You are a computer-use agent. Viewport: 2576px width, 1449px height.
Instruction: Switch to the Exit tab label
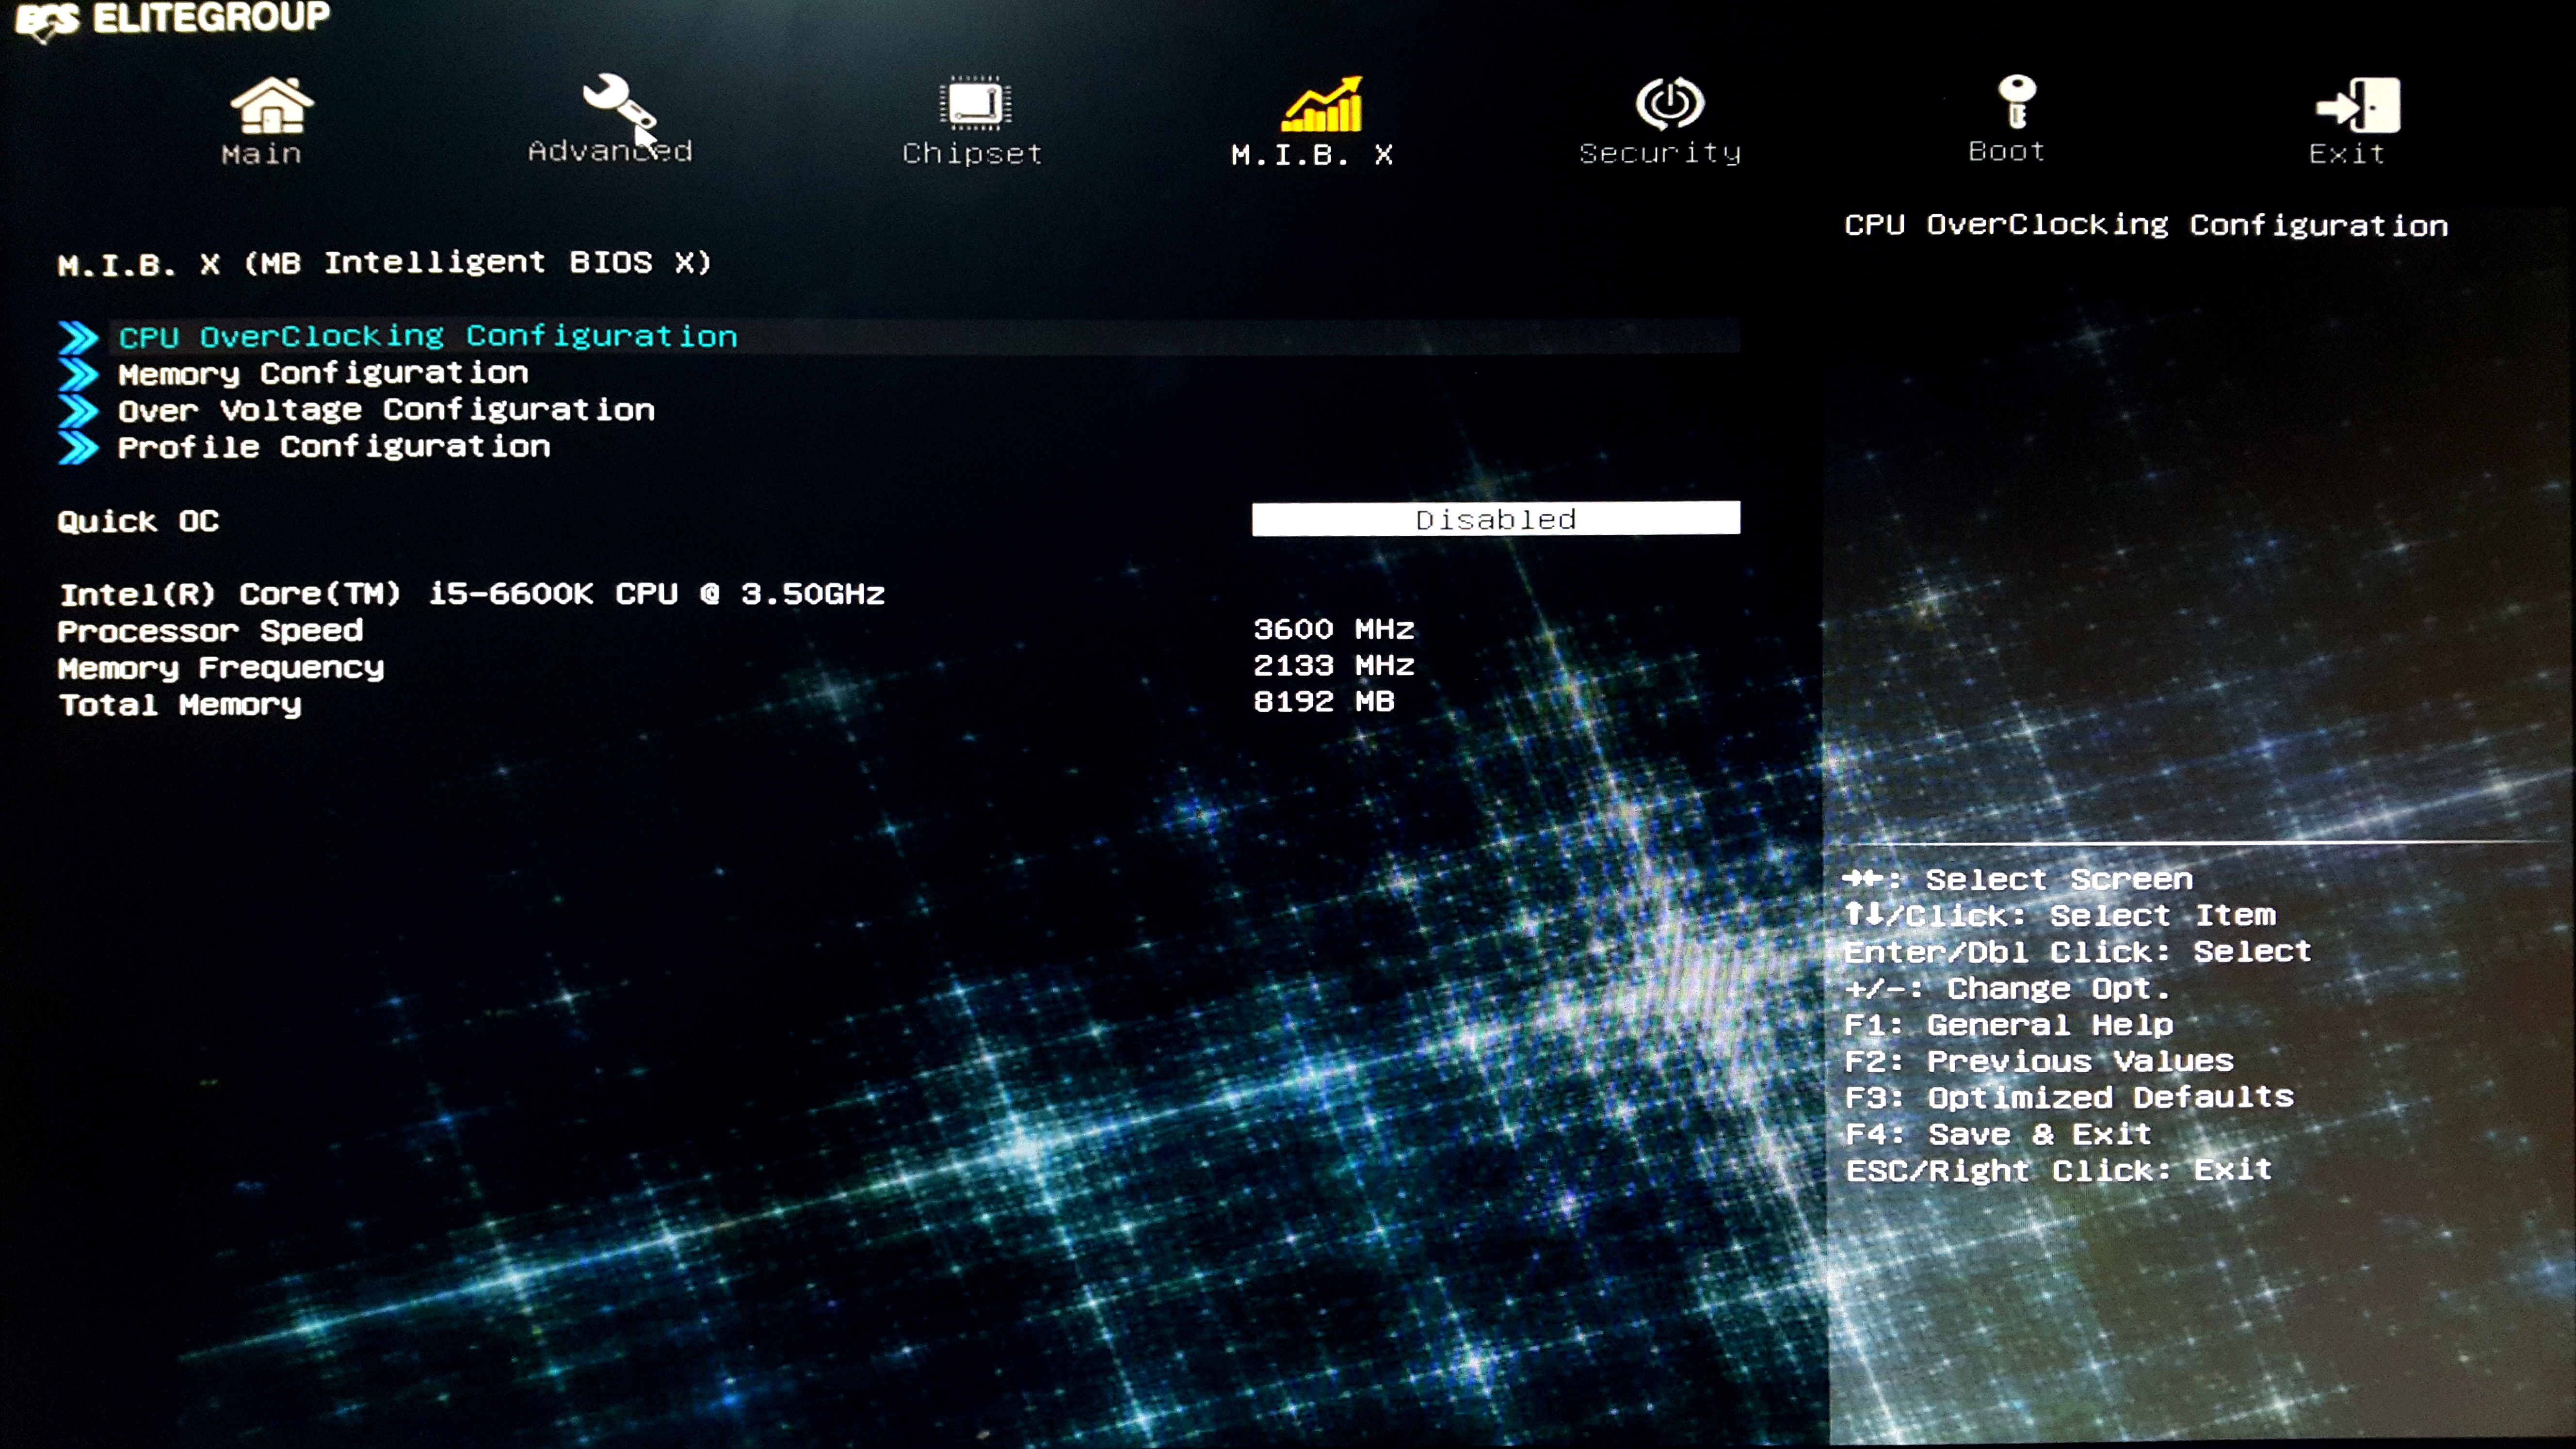point(2346,154)
